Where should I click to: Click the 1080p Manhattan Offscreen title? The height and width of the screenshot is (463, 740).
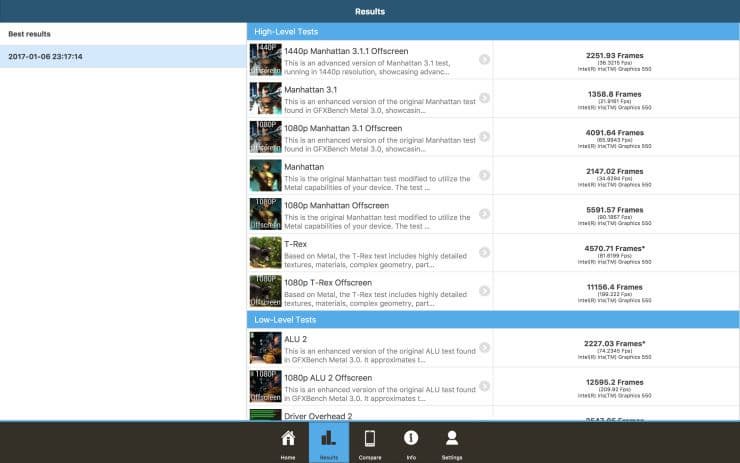[x=336, y=205]
